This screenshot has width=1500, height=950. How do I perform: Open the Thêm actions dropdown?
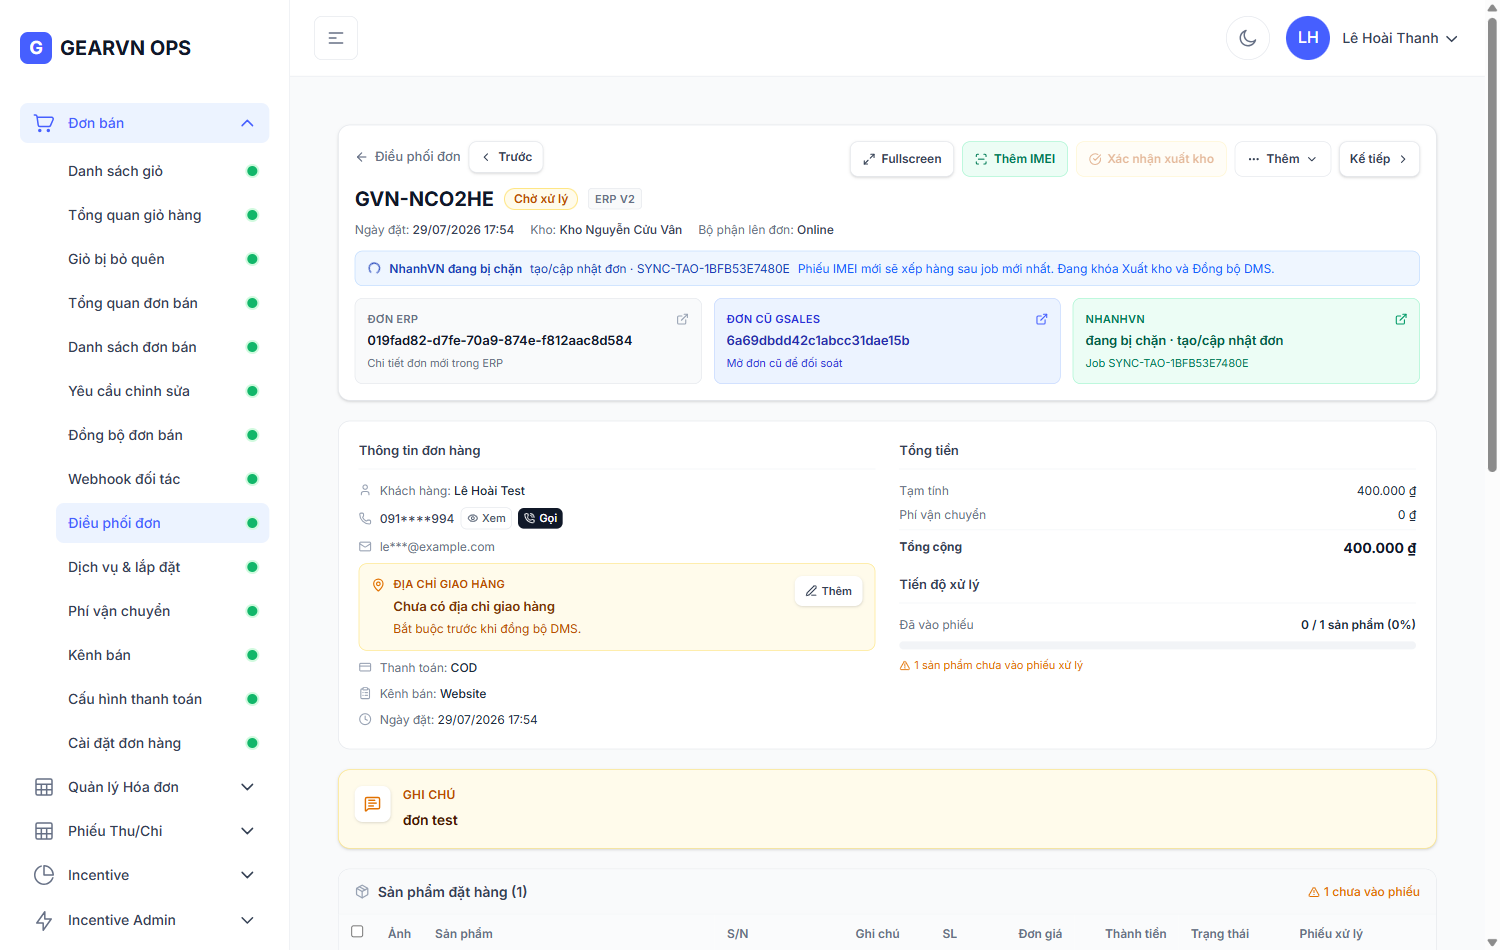click(x=1283, y=159)
